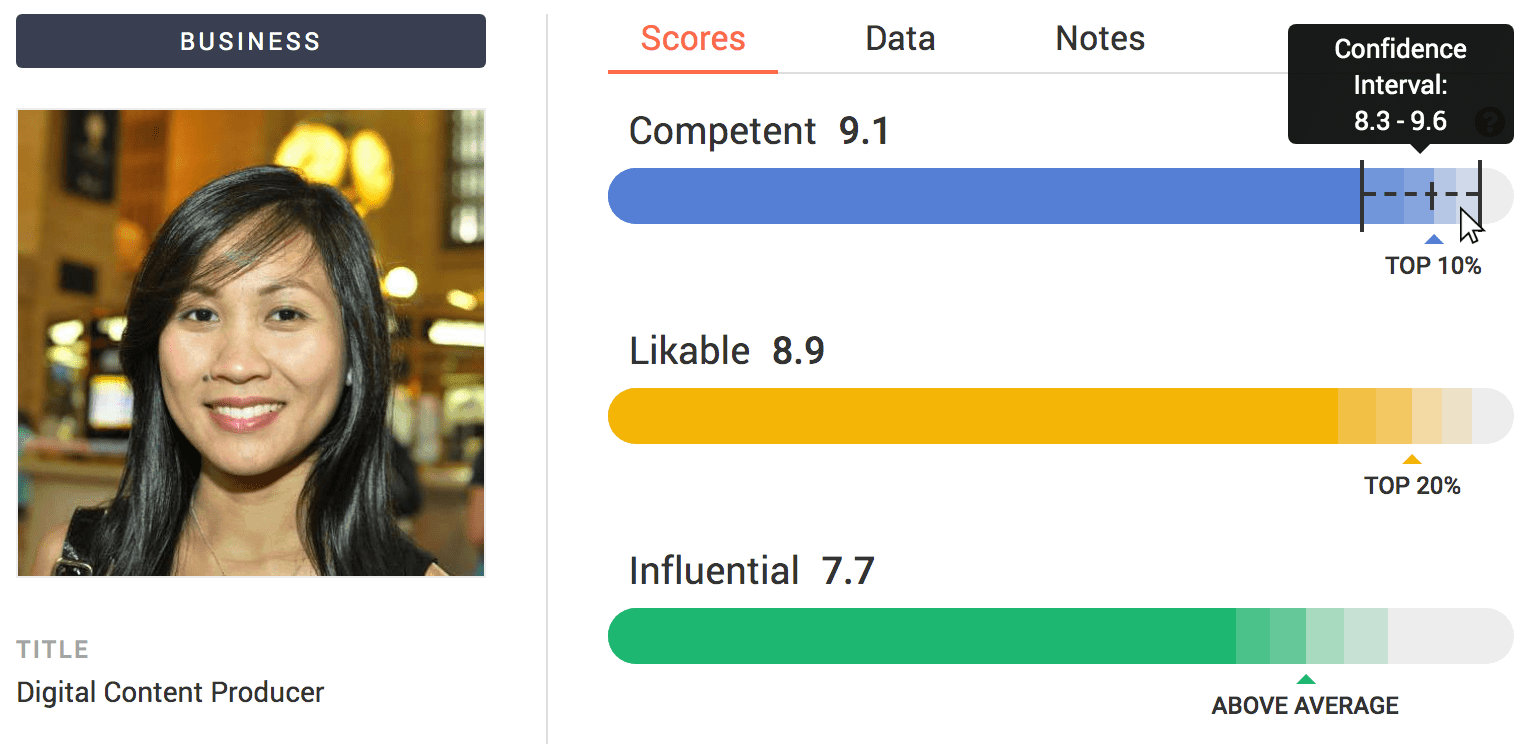Switch to the Scores tab
The width and height of the screenshot is (1540, 744).
(693, 39)
